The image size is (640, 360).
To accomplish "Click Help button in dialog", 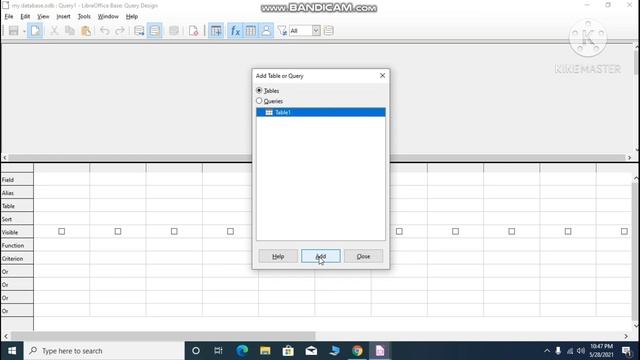I will (278, 256).
